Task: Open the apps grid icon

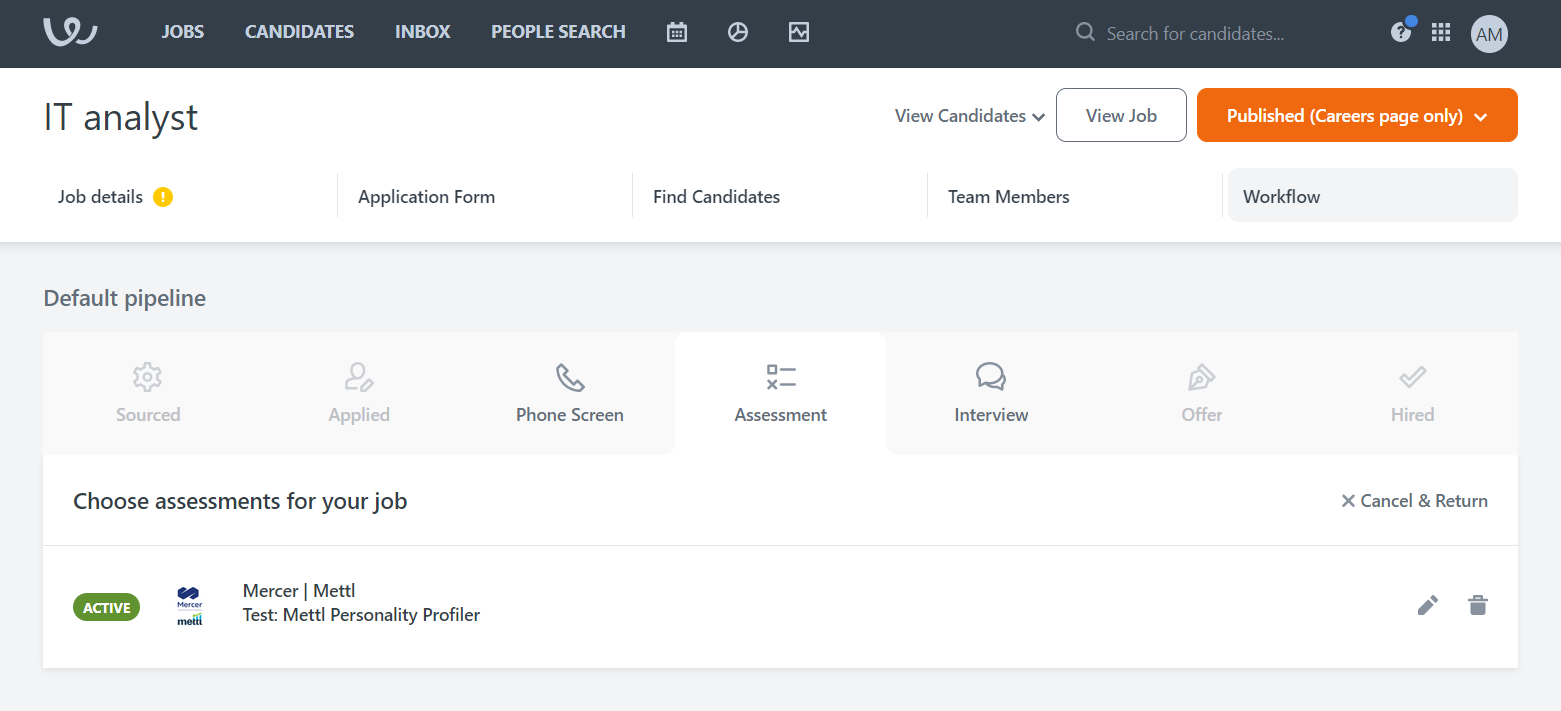Action: tap(1441, 33)
